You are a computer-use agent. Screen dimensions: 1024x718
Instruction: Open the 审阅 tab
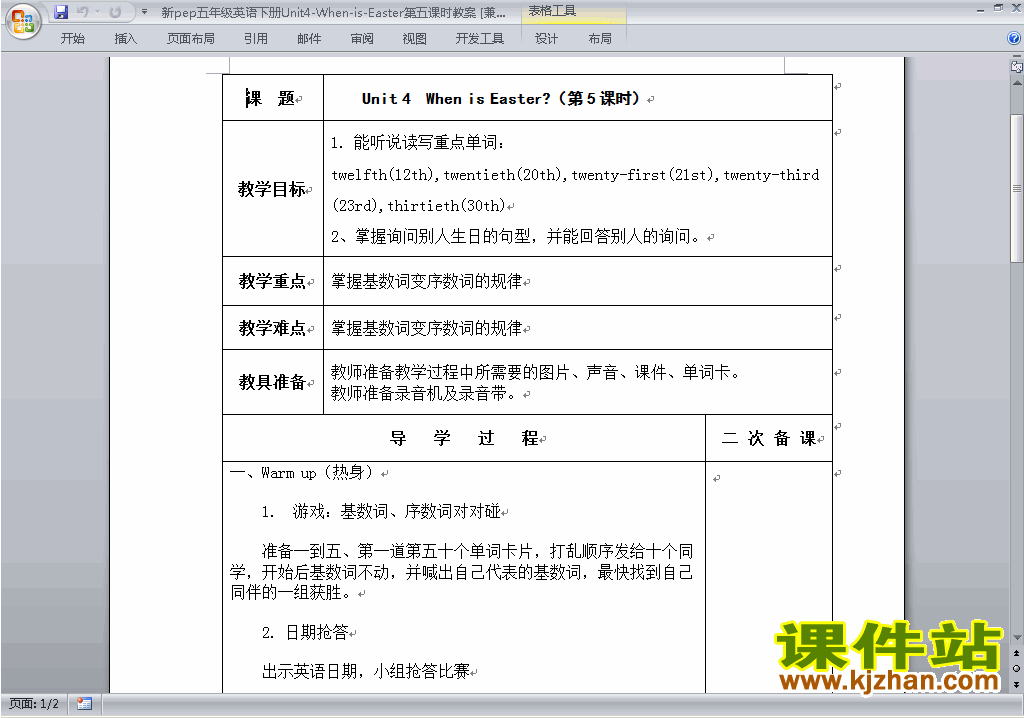click(x=362, y=39)
